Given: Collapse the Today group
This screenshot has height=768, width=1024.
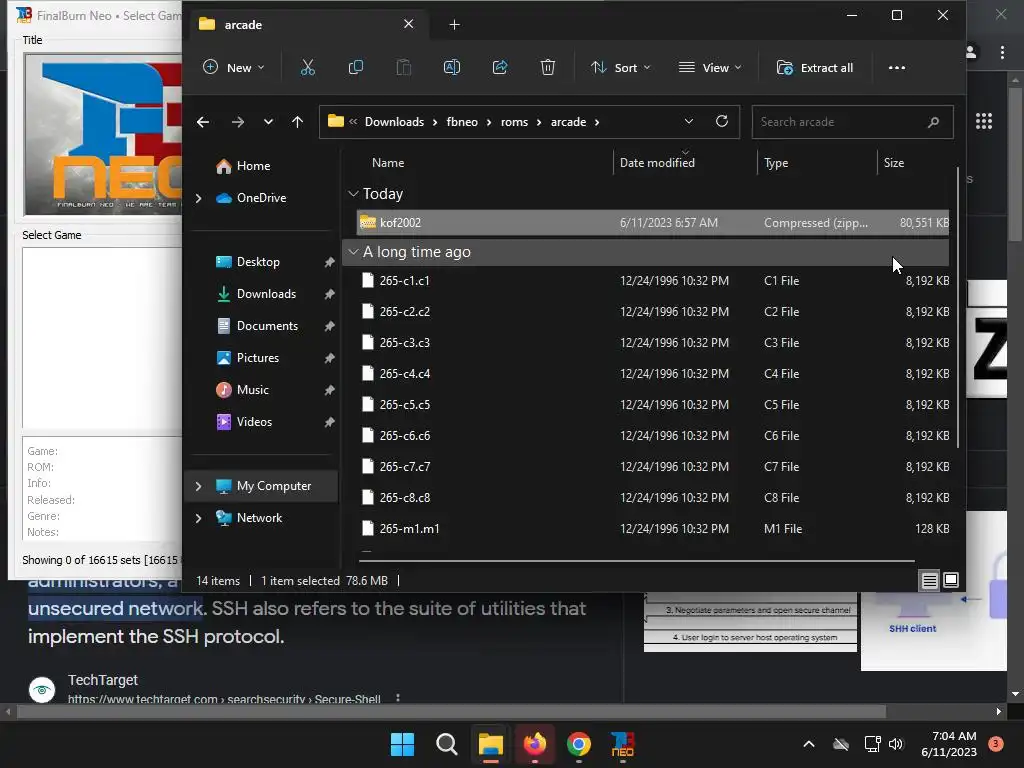Looking at the screenshot, I should (353, 194).
